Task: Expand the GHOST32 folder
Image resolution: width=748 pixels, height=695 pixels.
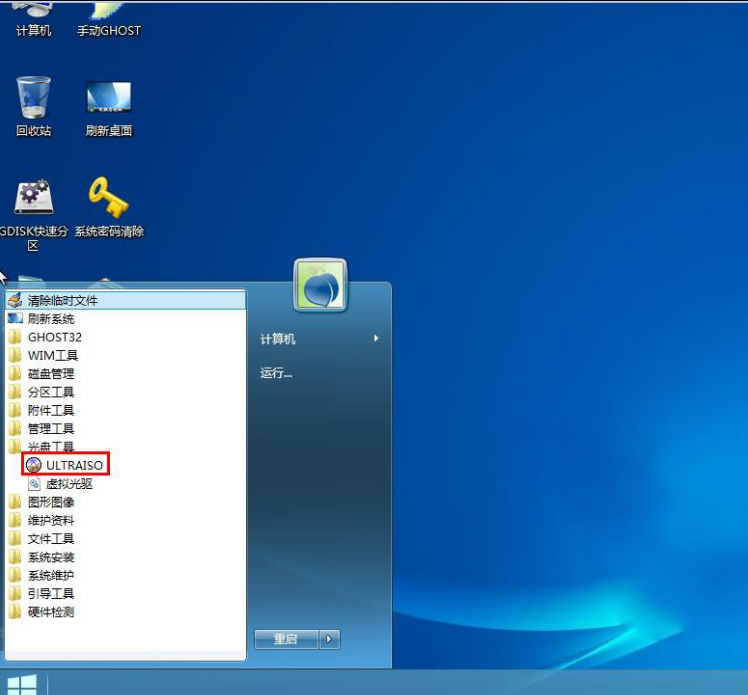Action: coord(125,337)
